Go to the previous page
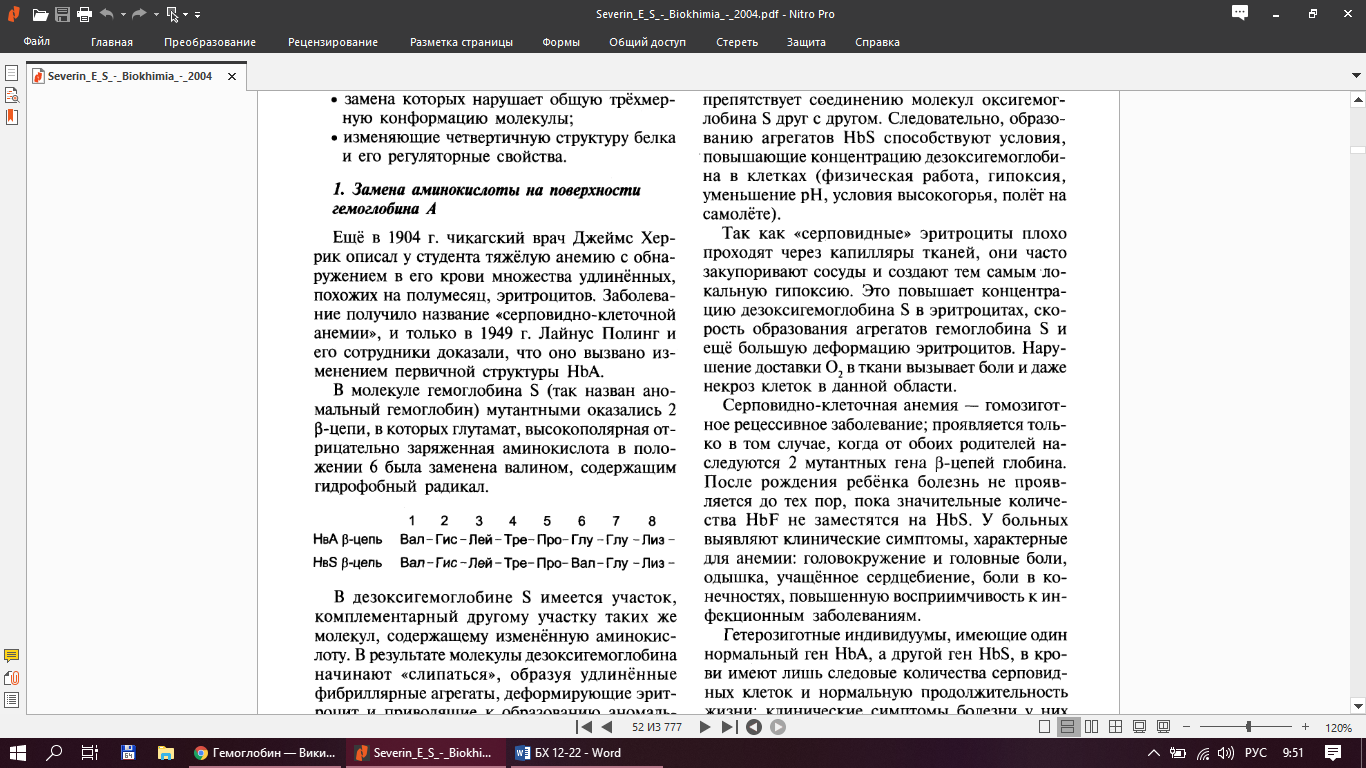Screen dimensions: 1366x768 pos(606,727)
